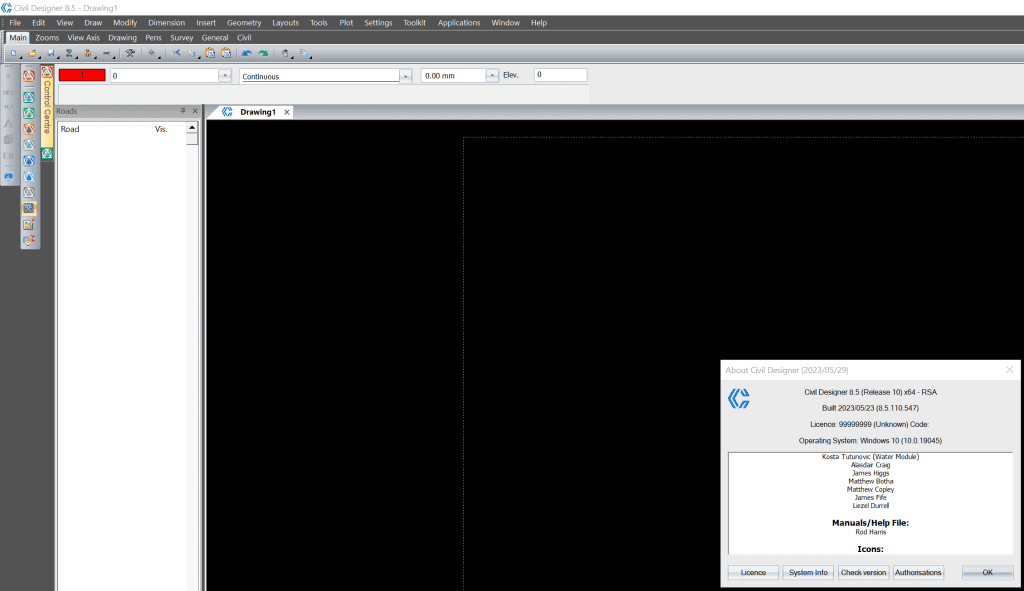Create a new drawing with the New icon
The image size is (1024, 591).
tap(14, 54)
